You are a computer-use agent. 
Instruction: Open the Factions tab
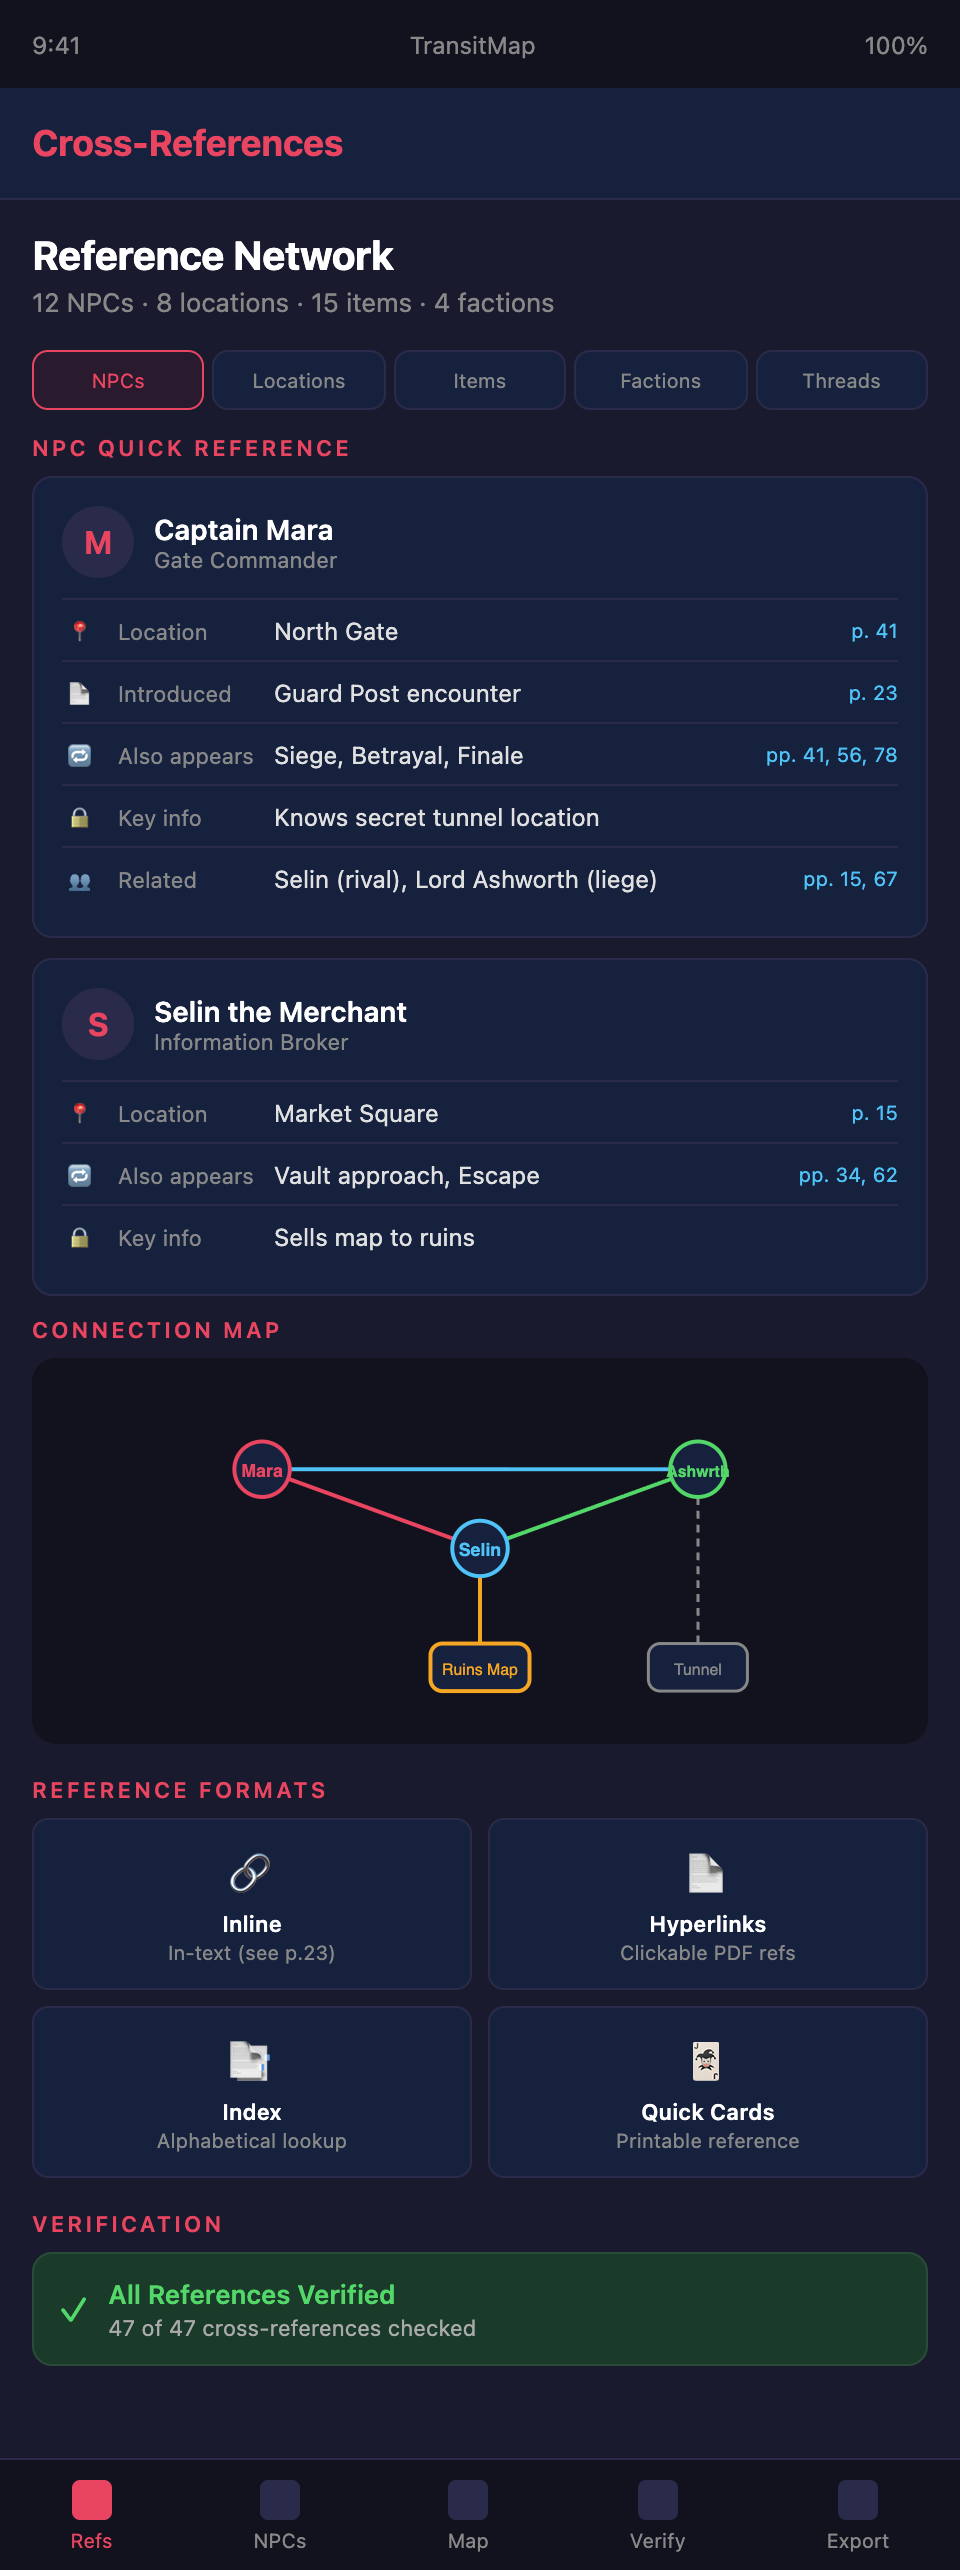(661, 380)
